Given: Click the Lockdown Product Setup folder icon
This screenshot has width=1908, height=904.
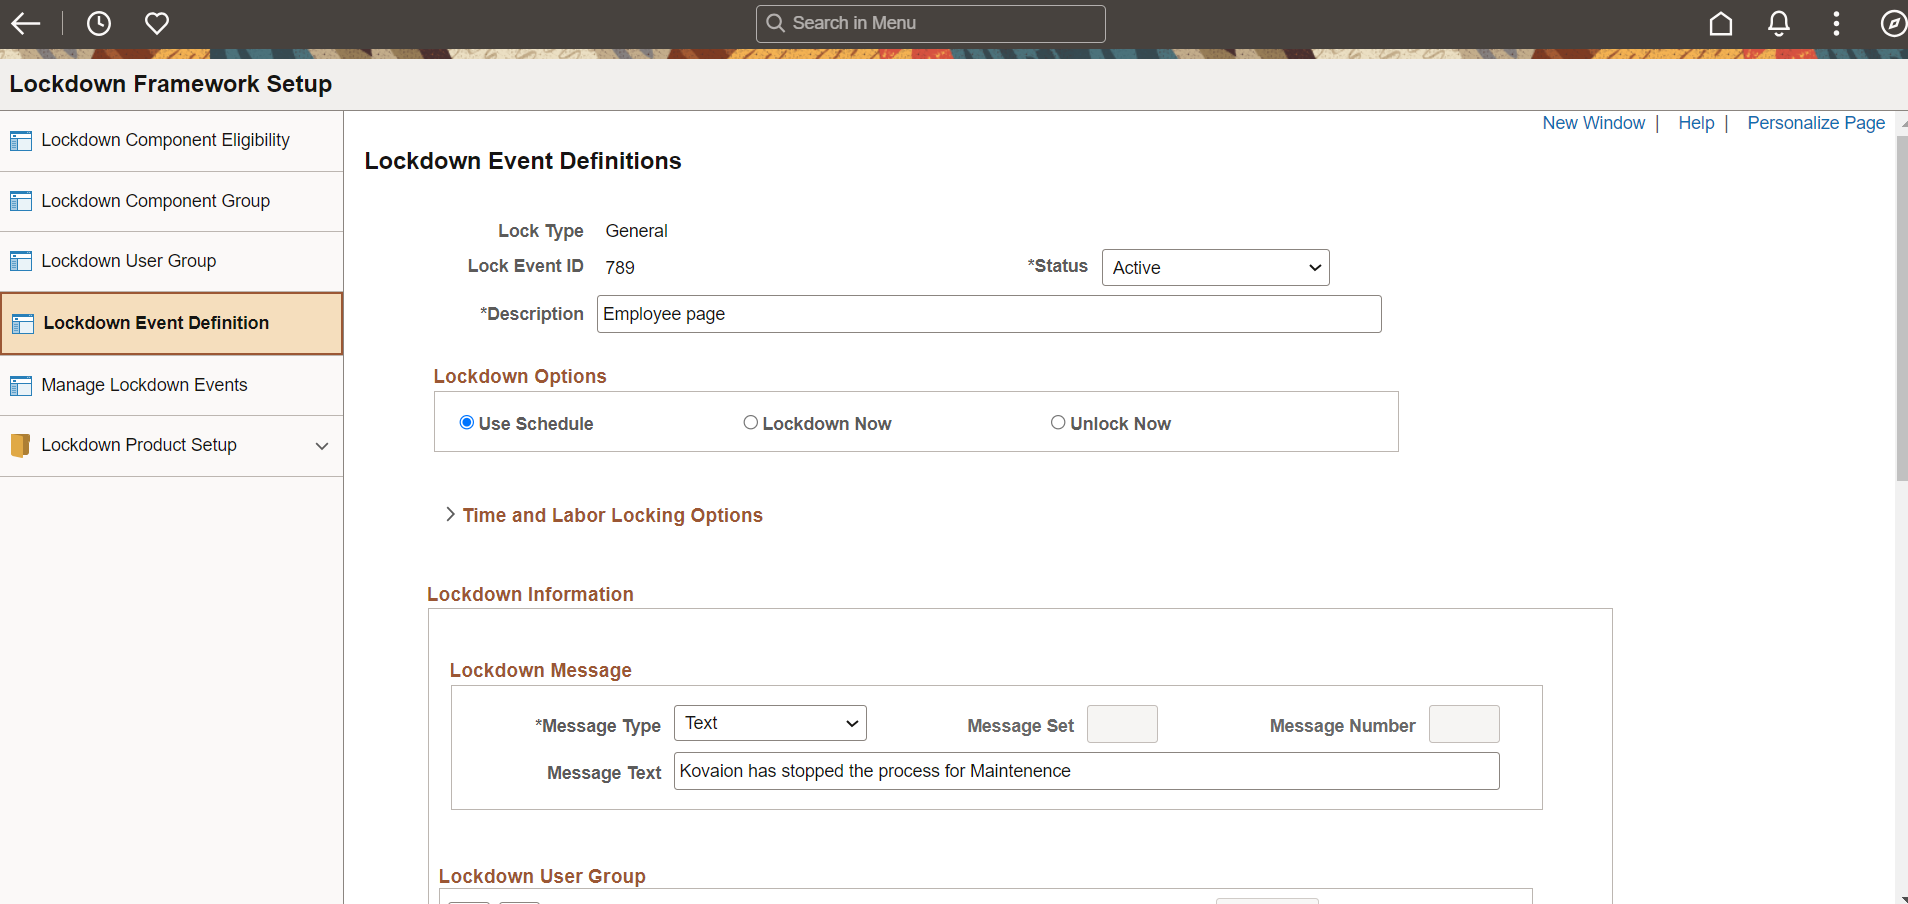Looking at the screenshot, I should tap(19, 445).
